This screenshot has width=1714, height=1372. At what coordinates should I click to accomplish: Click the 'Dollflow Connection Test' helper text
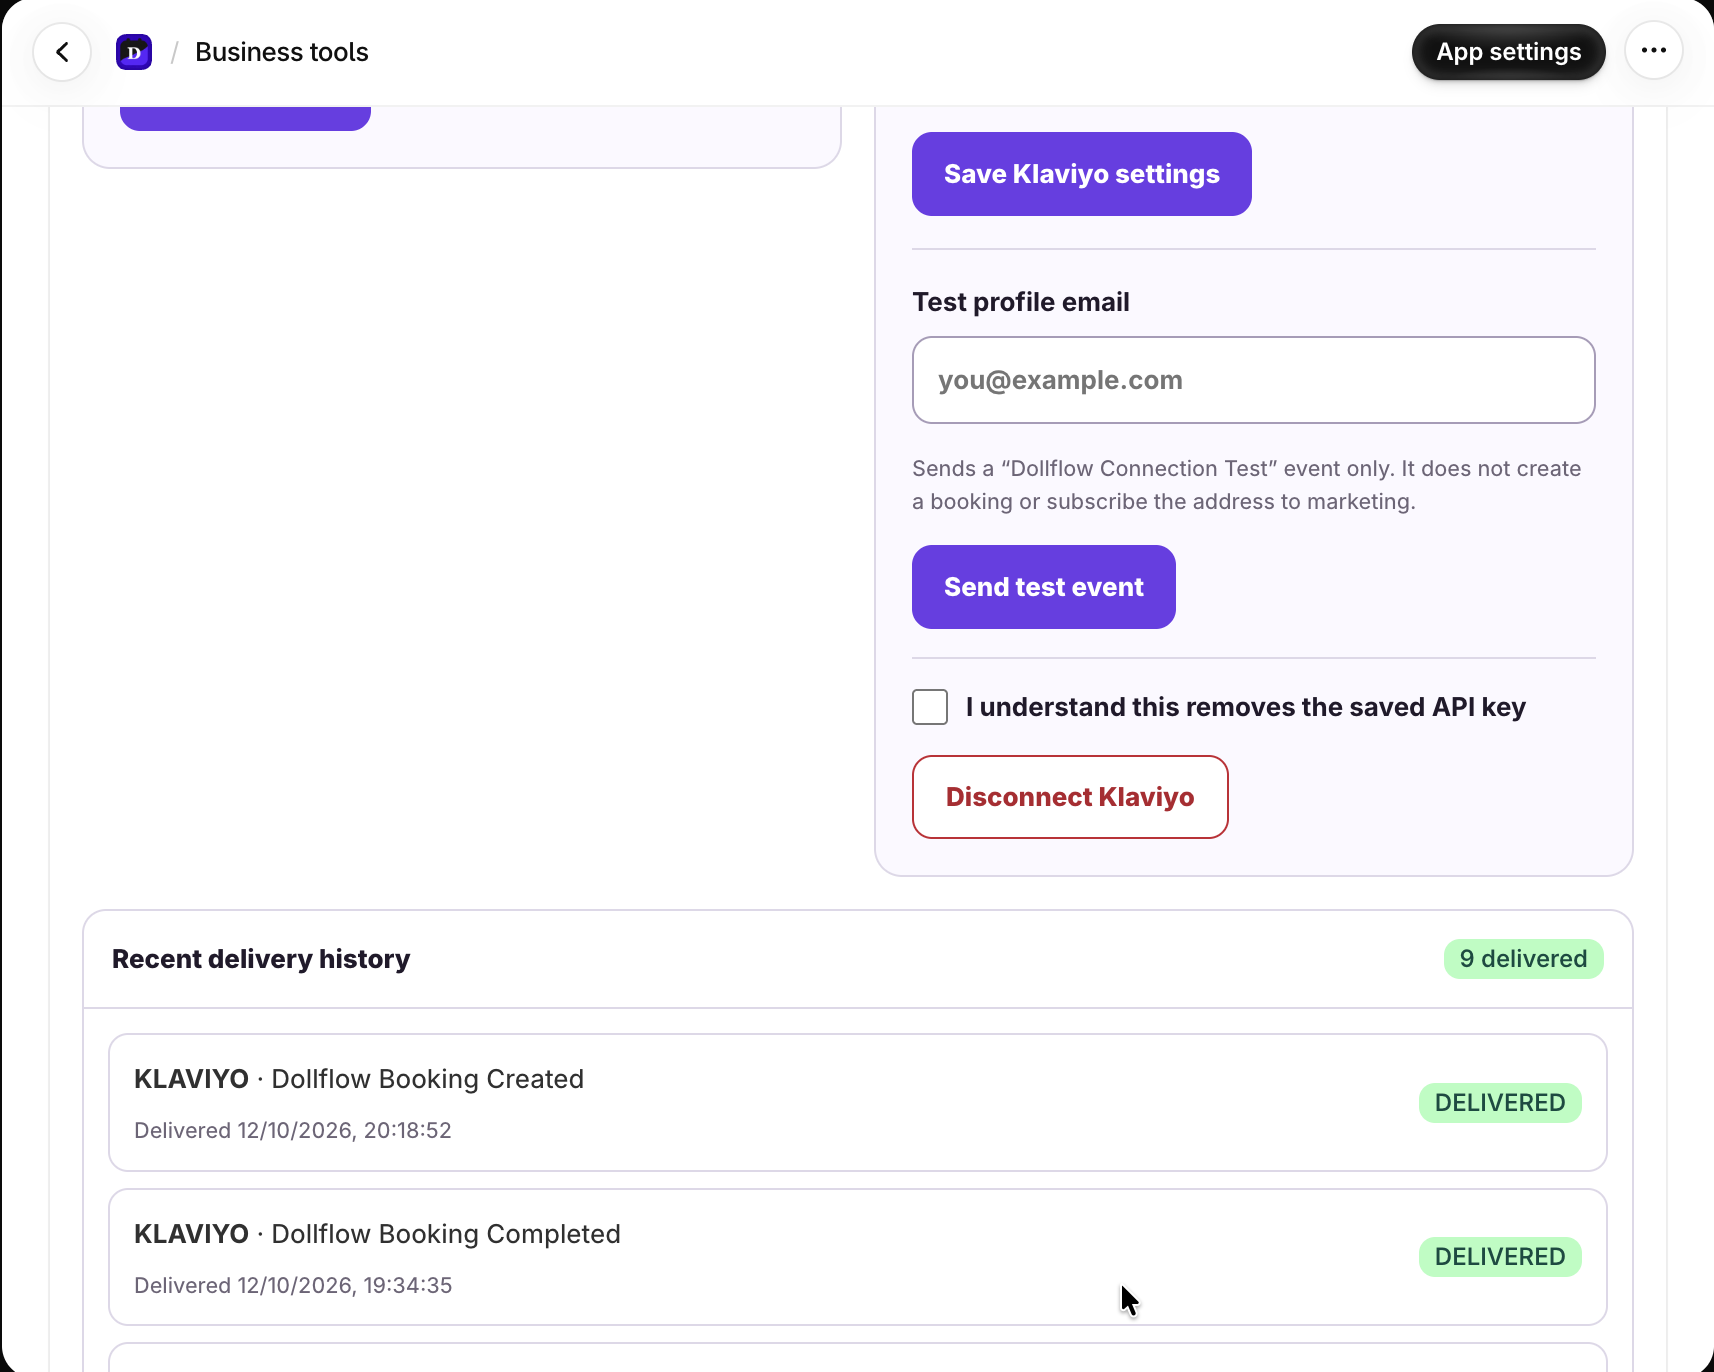click(1246, 485)
